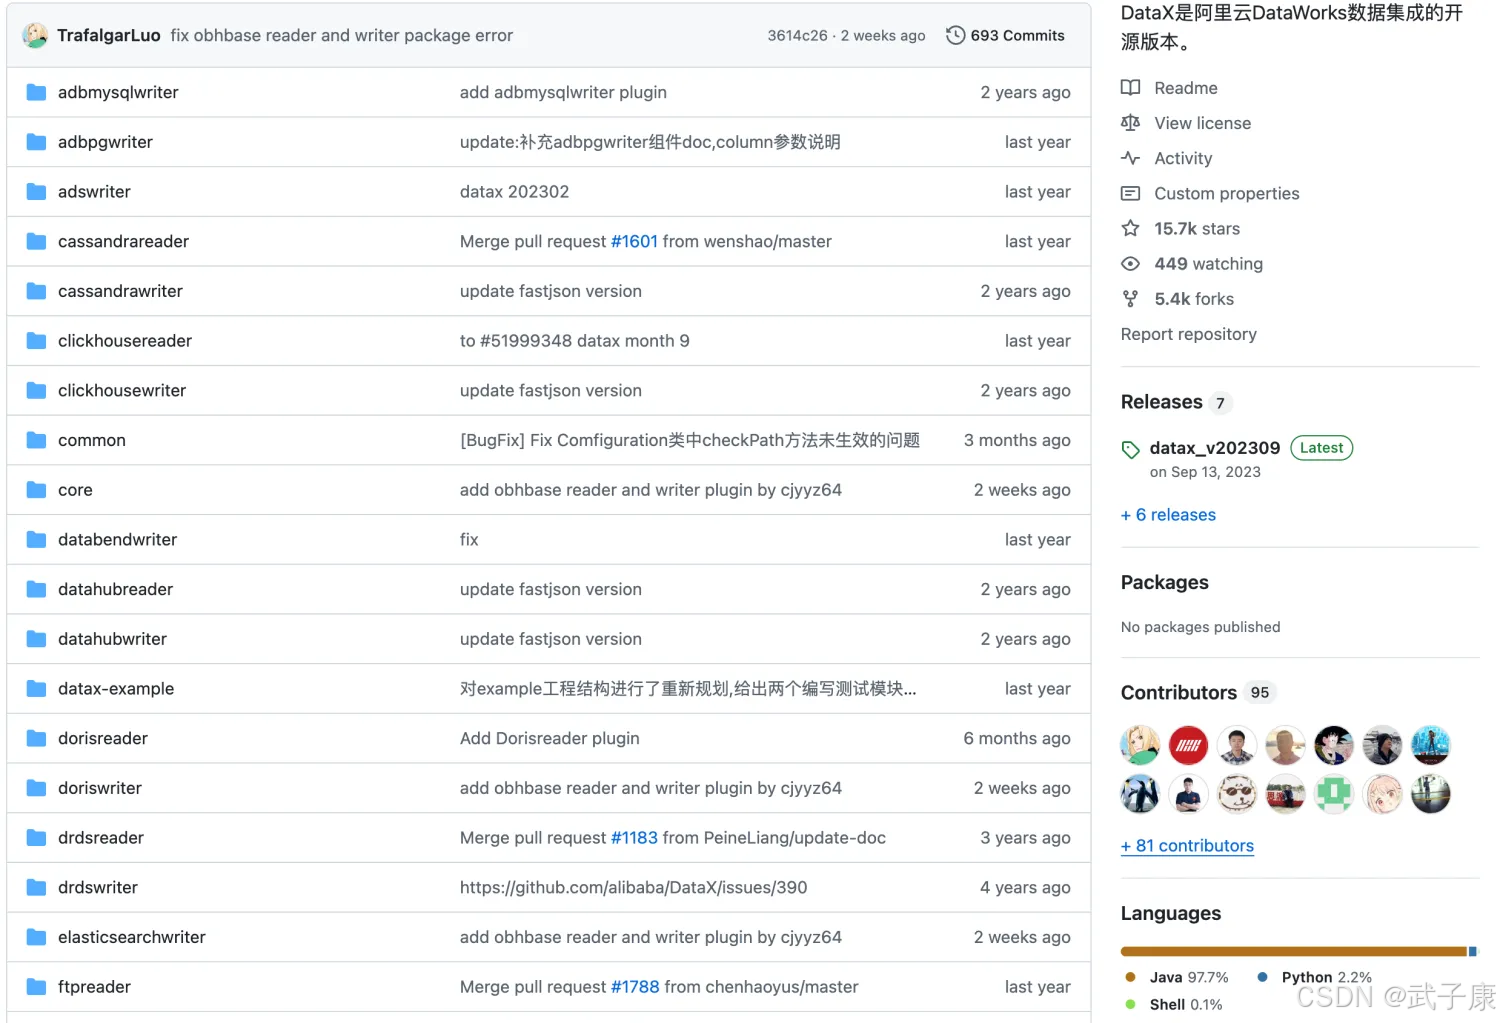Show the 81 more contributors

[x=1187, y=846]
